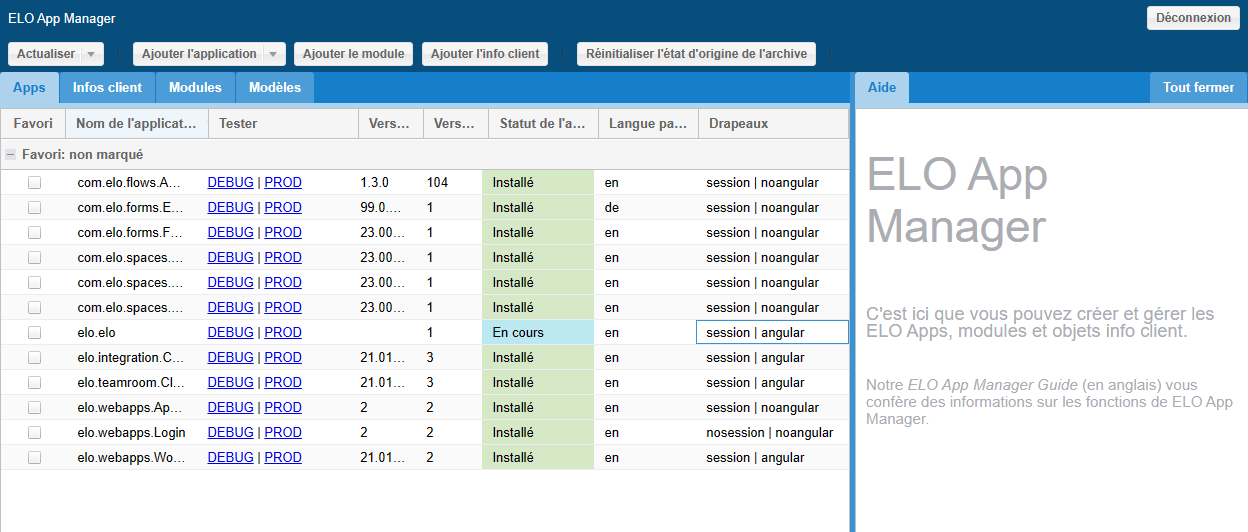The height and width of the screenshot is (532, 1248).
Task: Select the app name elo.webapps.Login
Action: 131,433
